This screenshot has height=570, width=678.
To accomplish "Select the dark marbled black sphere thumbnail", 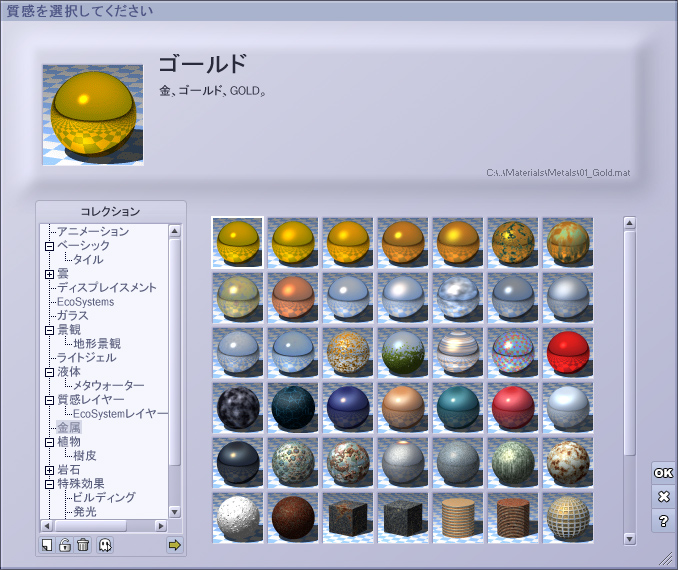I will (237, 407).
